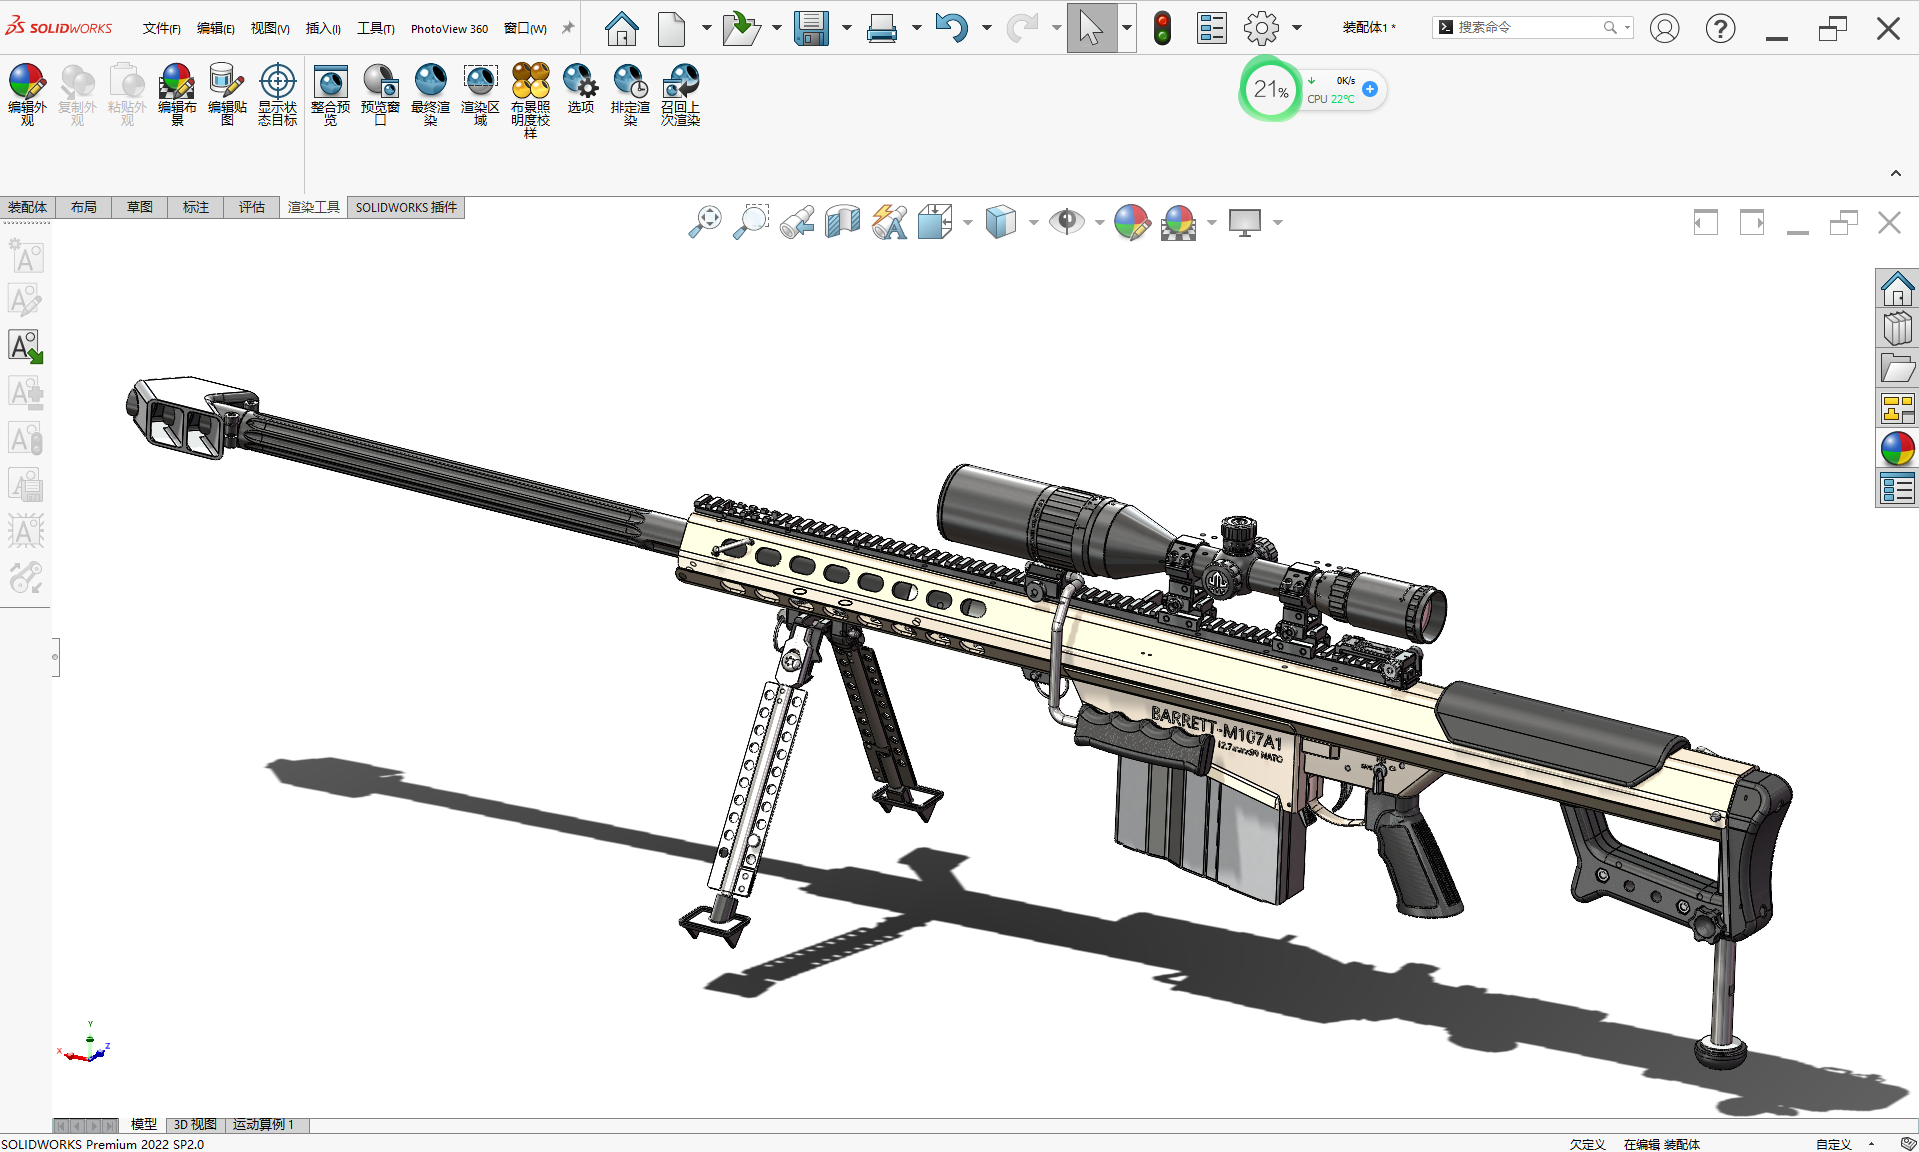1919x1152 pixels.
Task: Expand the collapsed FeatureManager panel handle
Action: tap(55, 657)
